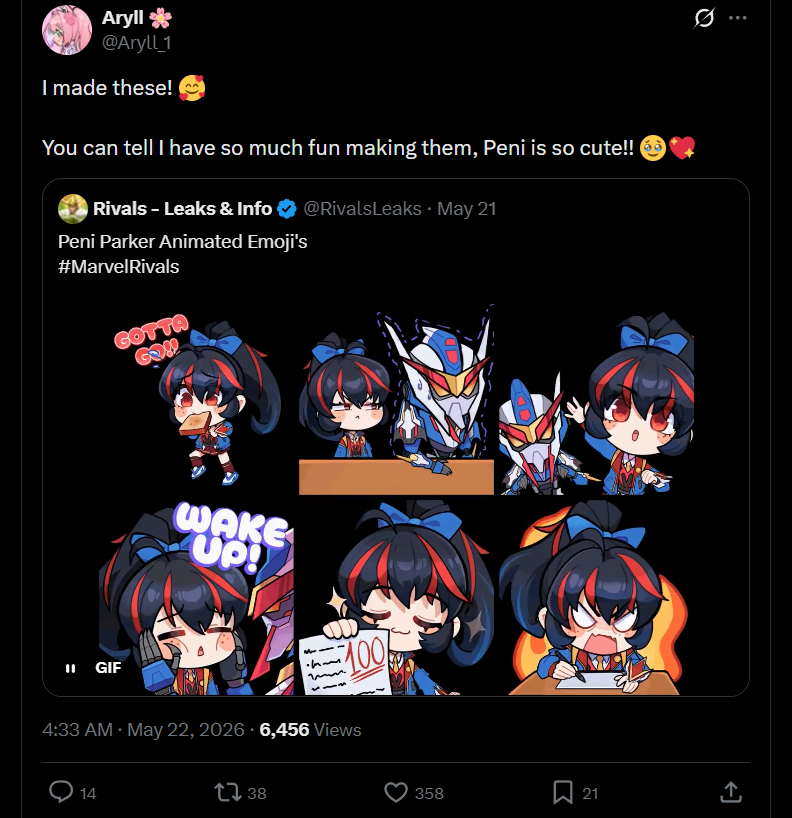
Task: Click the 4:33 AM May 22 timestamp
Action: (x=143, y=729)
